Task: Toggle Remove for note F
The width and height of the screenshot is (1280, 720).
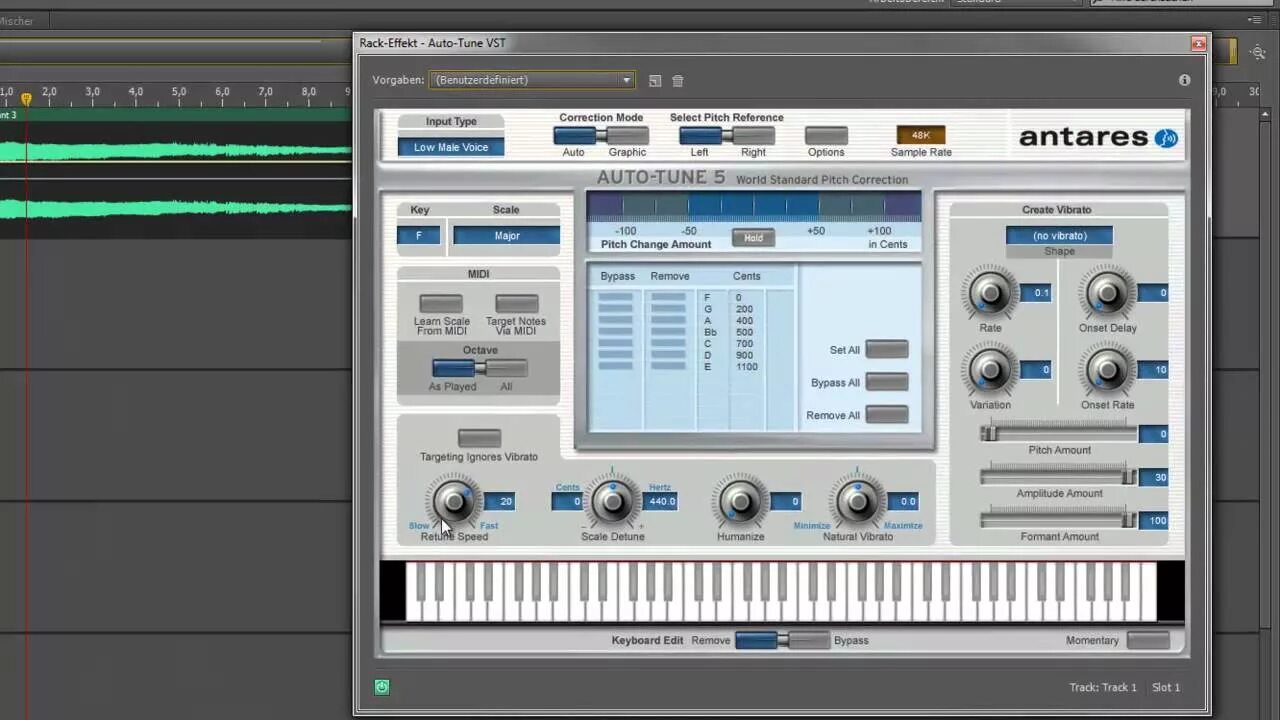Action: coord(668,297)
